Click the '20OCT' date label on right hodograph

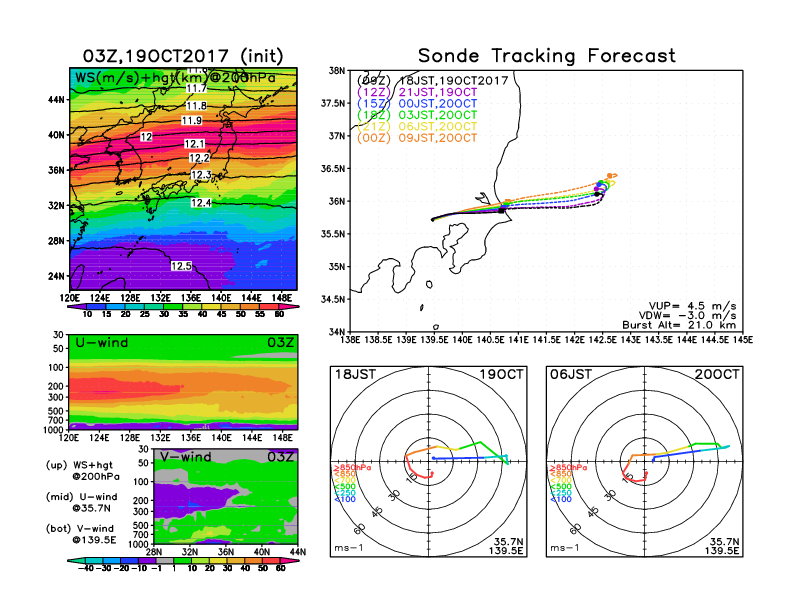pyautogui.click(x=717, y=374)
